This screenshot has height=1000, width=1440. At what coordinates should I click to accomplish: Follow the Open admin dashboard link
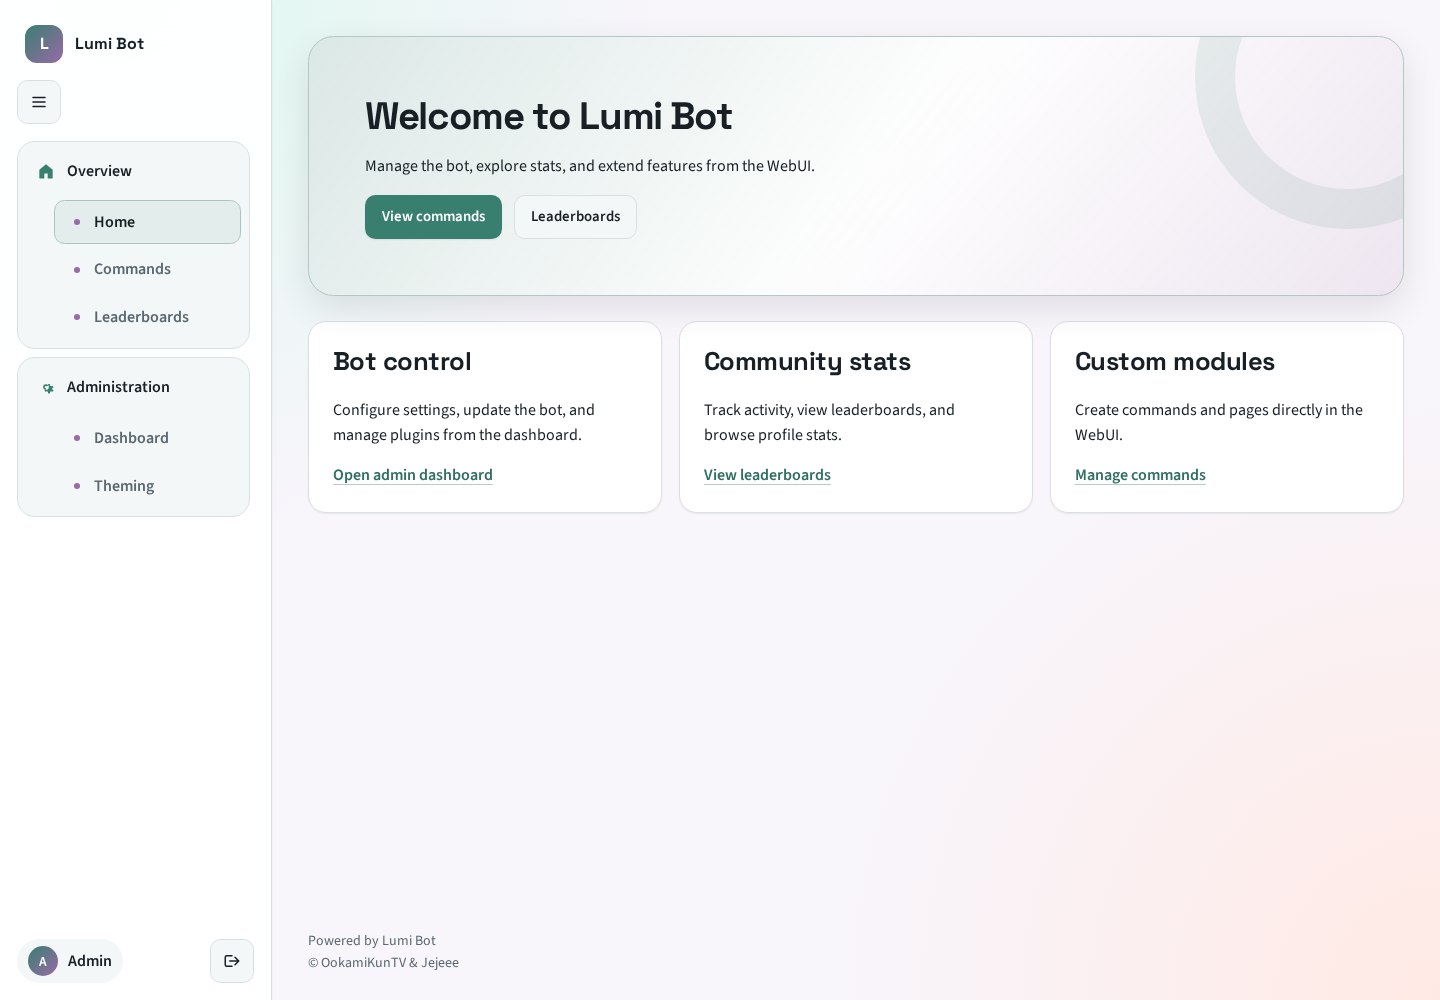pyautogui.click(x=413, y=475)
